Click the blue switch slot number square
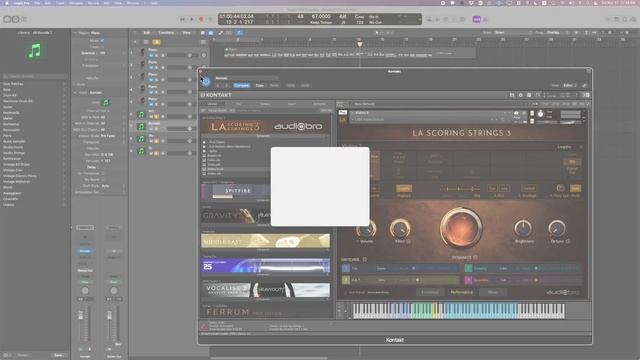Image resolution: width=640 pixels, height=360 pixels. [346, 268]
